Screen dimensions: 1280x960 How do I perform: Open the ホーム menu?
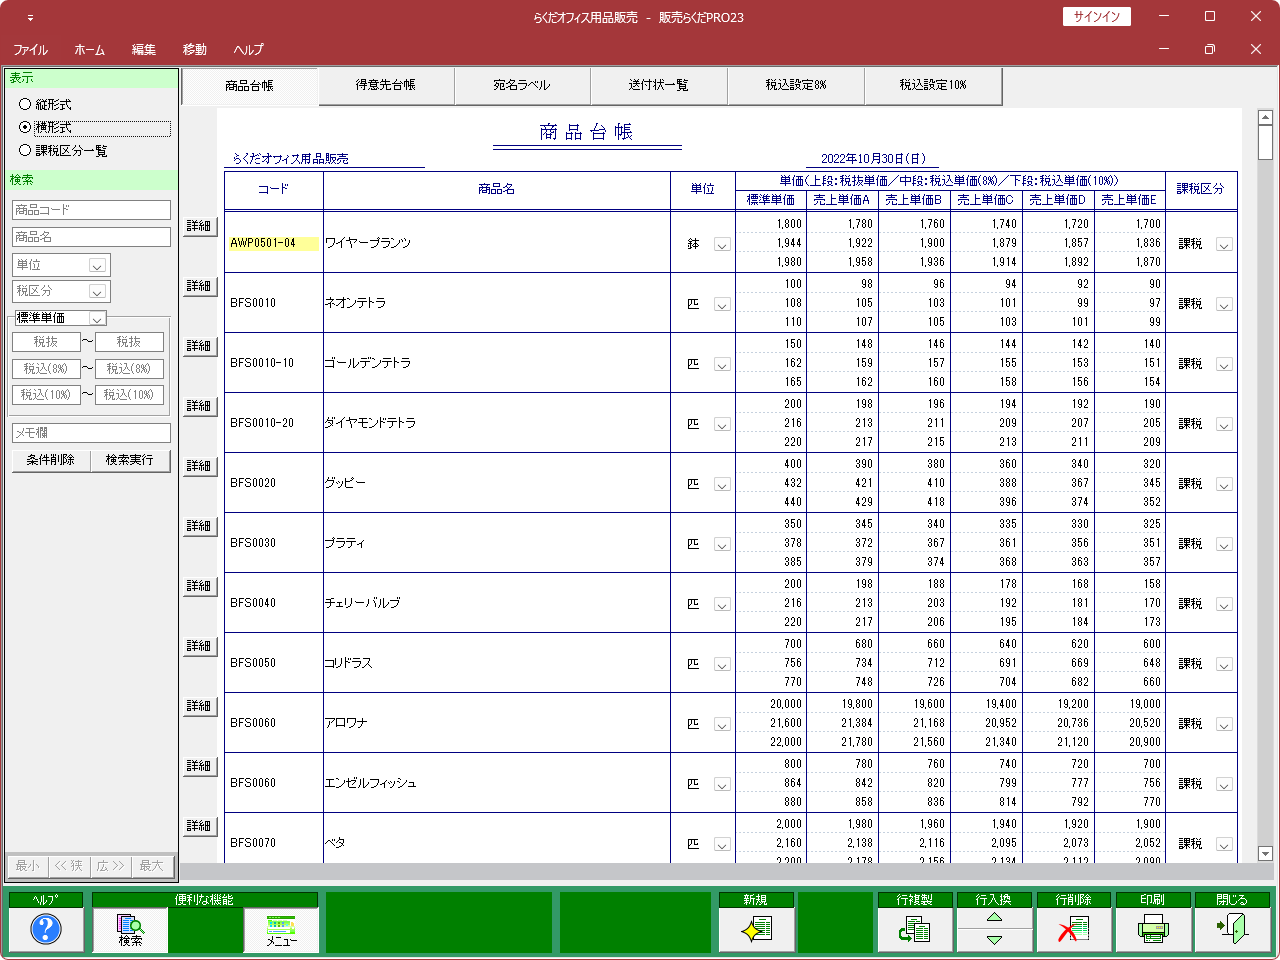89,49
